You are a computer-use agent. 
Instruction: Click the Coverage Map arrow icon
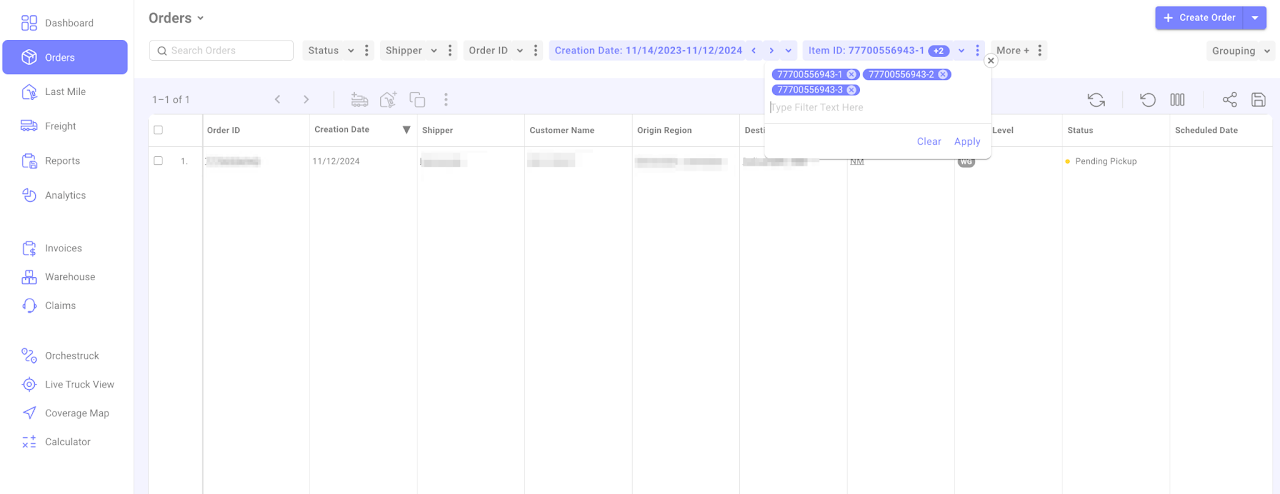pos(29,413)
